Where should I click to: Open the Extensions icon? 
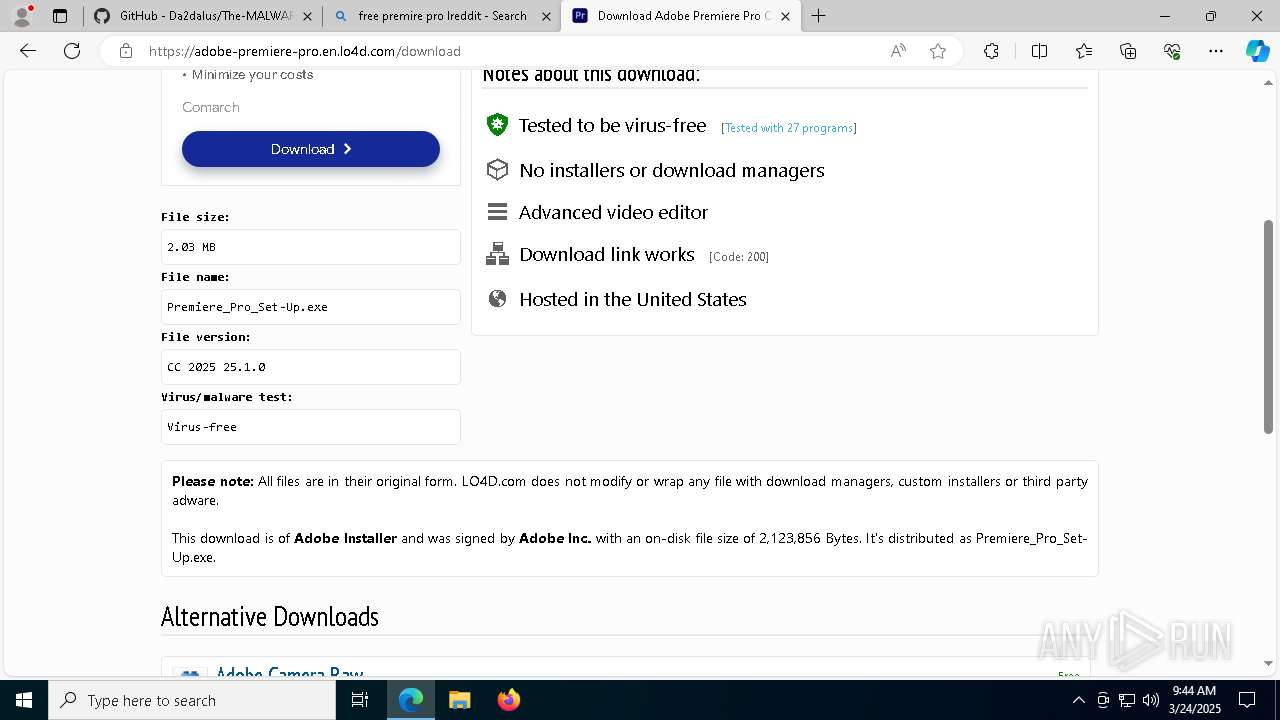tap(991, 51)
